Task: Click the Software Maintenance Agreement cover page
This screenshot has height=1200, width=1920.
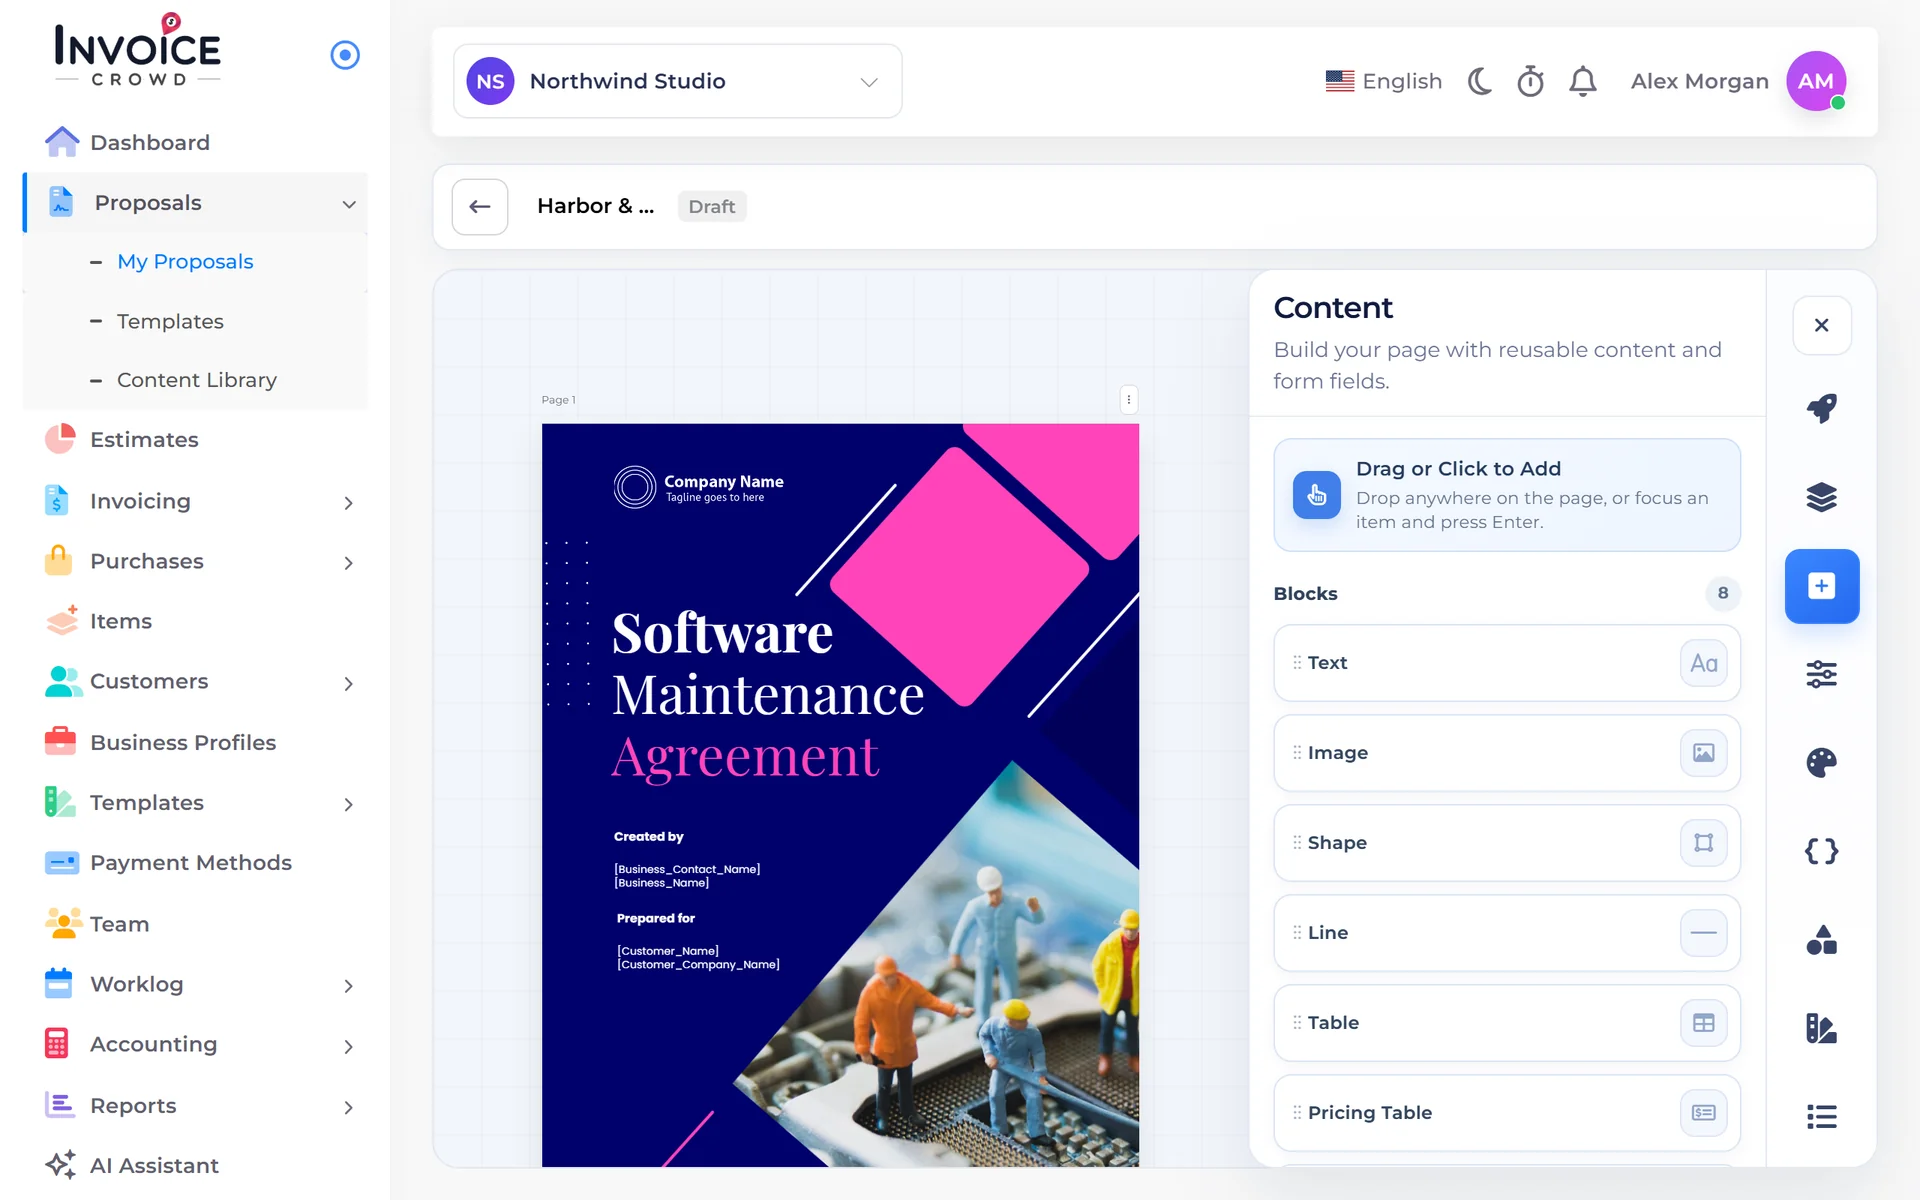Action: 840,795
